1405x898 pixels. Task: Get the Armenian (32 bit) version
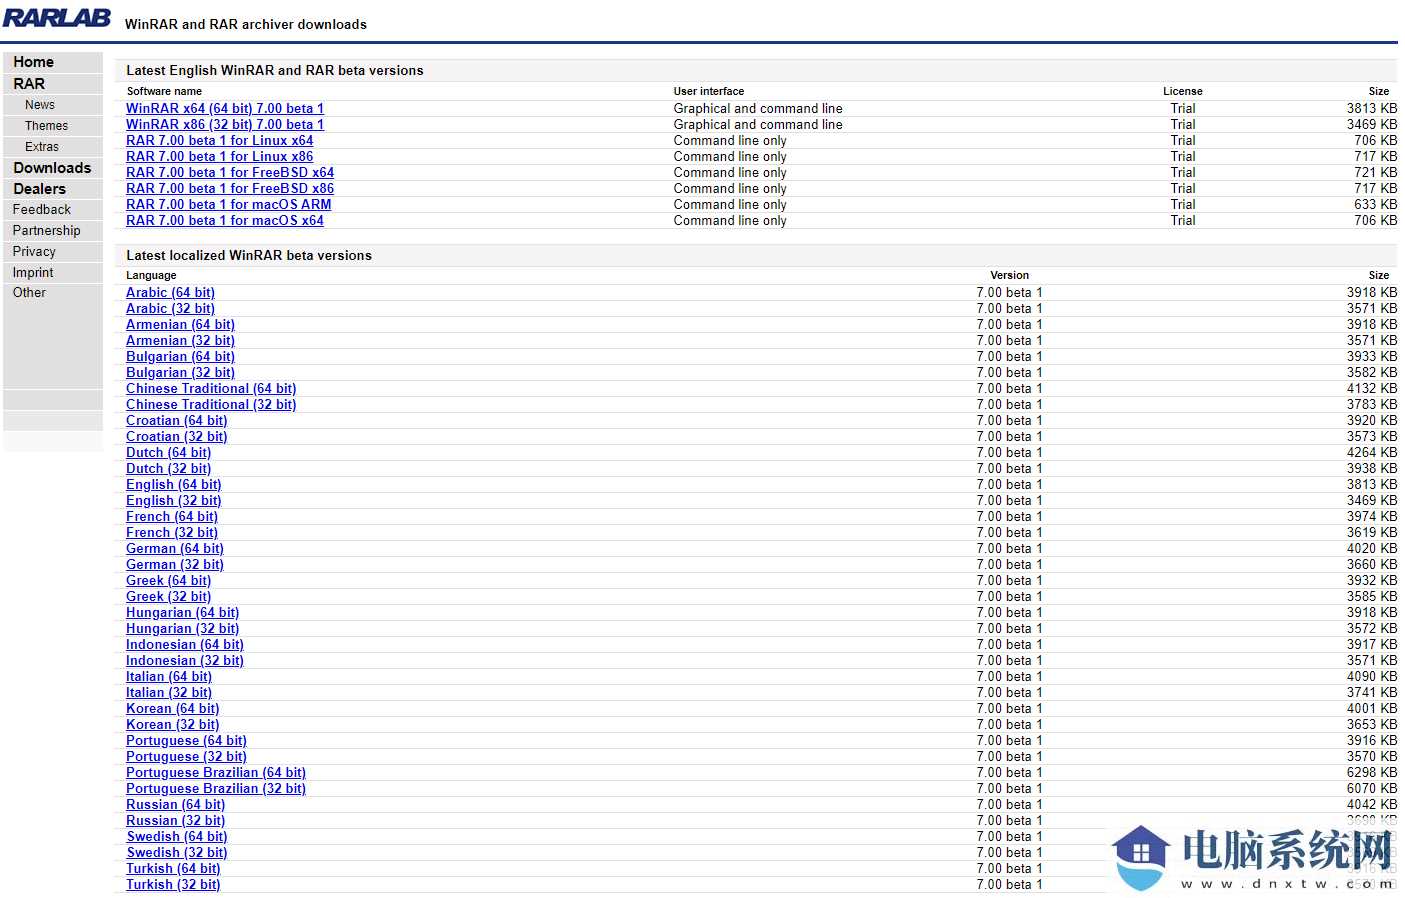coord(180,341)
